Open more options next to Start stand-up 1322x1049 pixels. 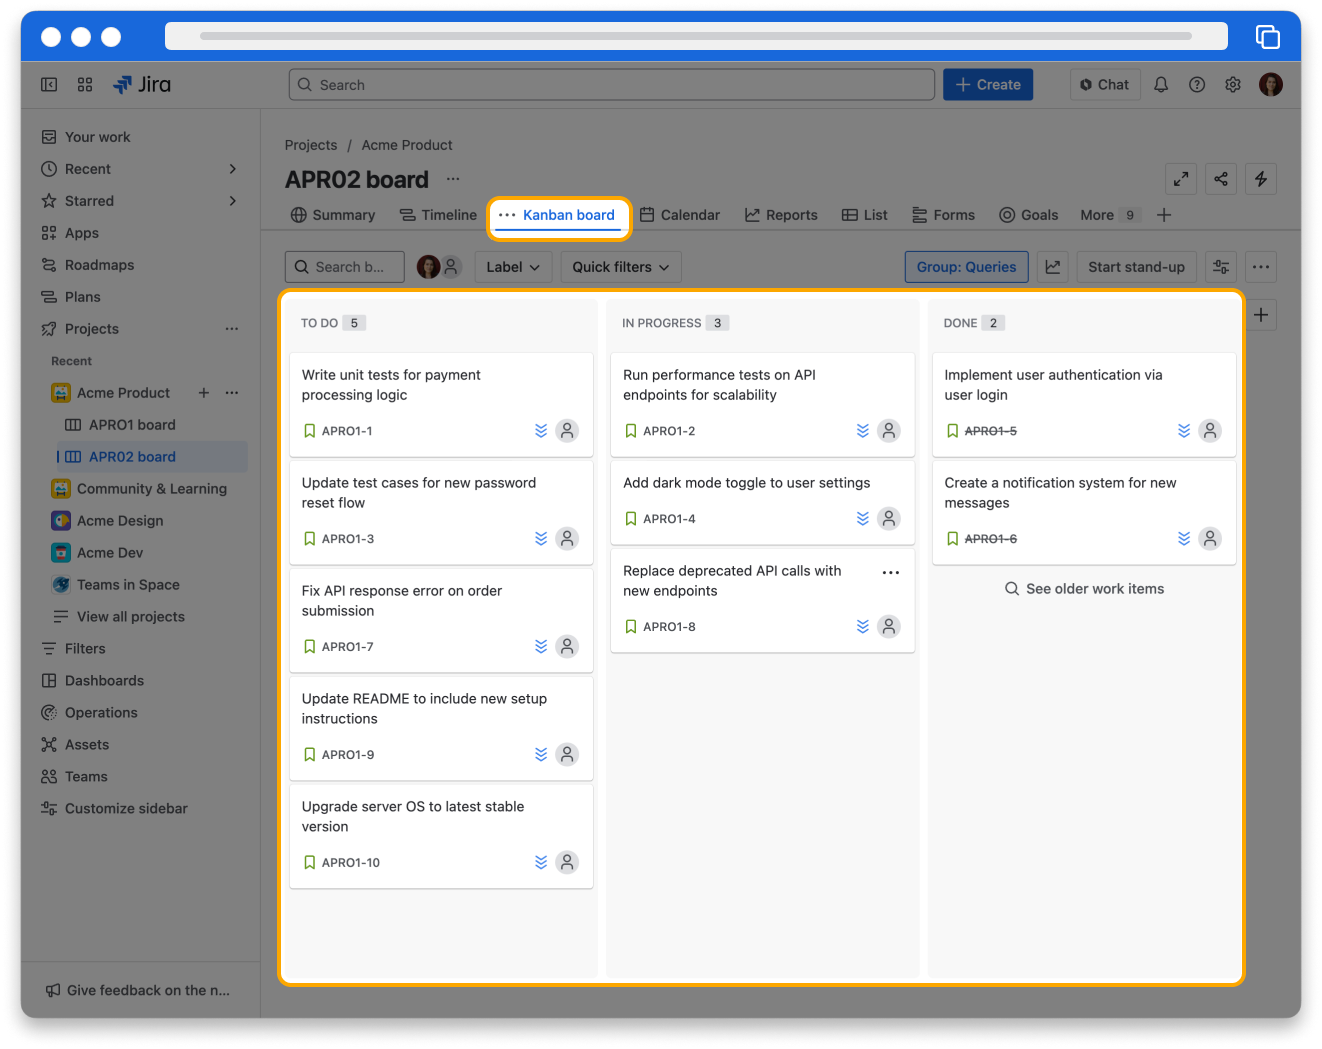pos(1261,267)
